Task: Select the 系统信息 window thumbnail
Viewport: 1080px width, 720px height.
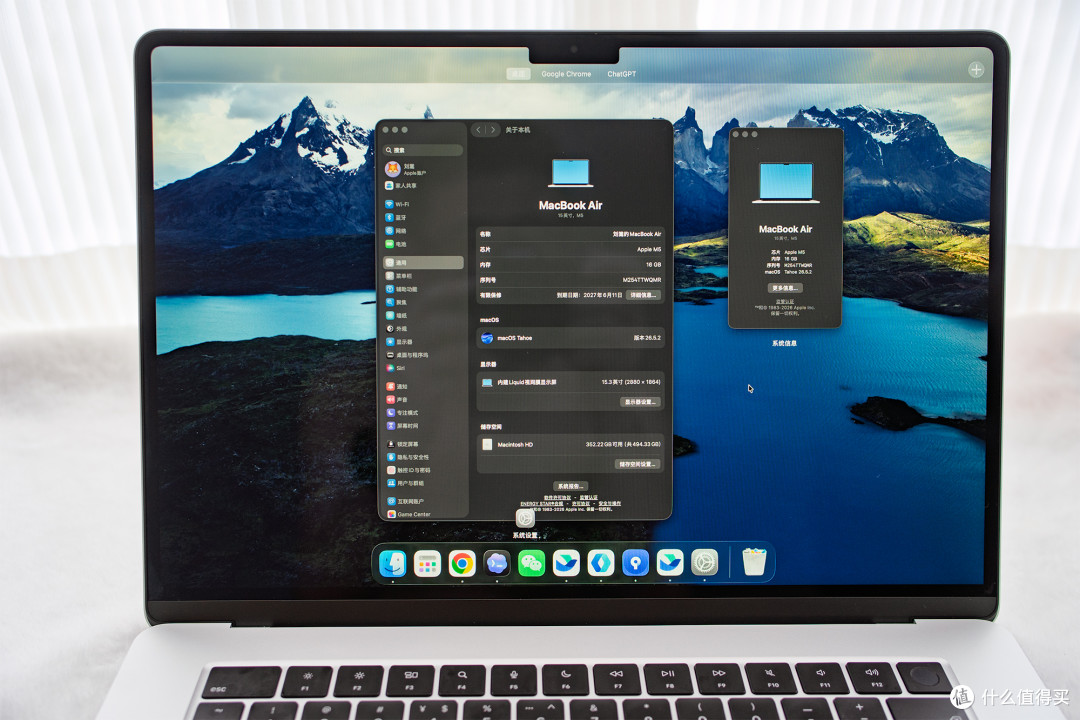Action: (785, 228)
